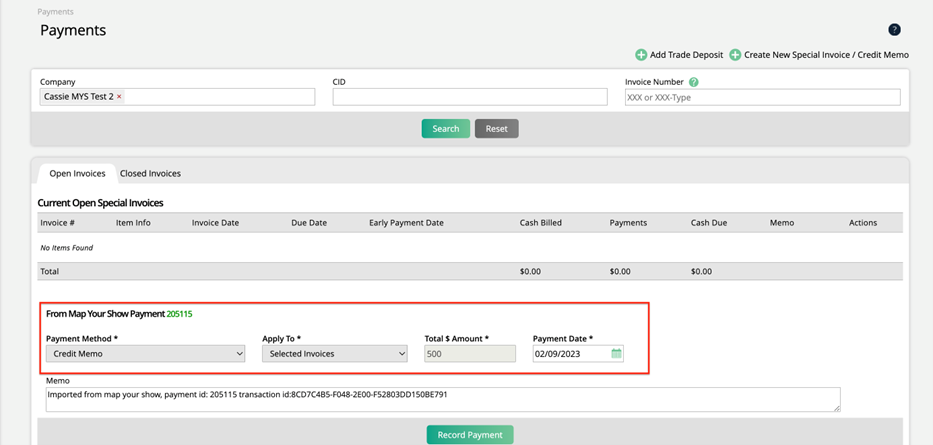Click the Create New Special Invoice plus icon
Viewport: 933px width, 445px height.
pyautogui.click(x=735, y=55)
